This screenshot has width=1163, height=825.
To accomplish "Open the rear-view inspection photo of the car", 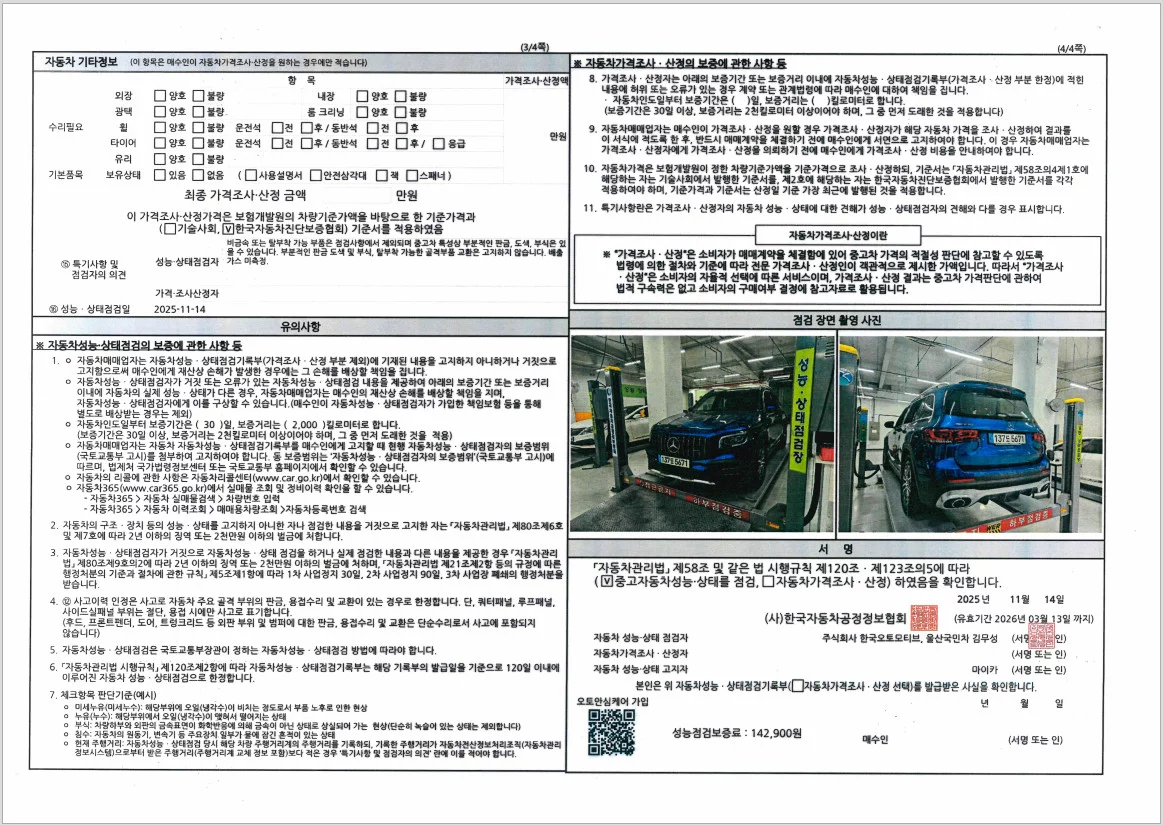I will (970, 432).
